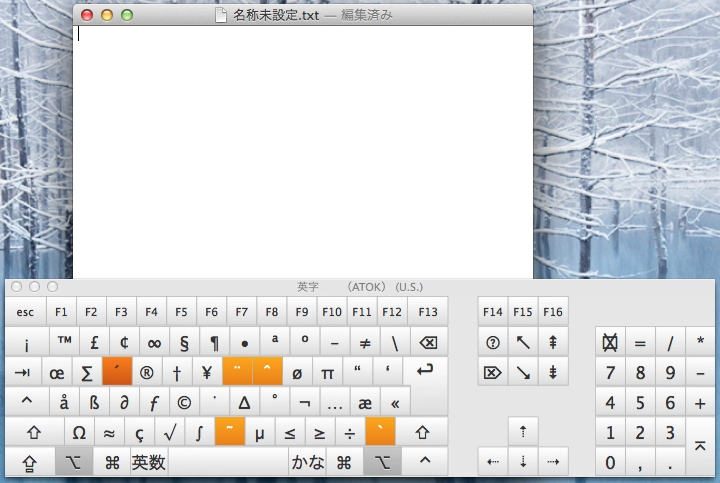
Task: Click the F15 key
Action: pos(523,312)
